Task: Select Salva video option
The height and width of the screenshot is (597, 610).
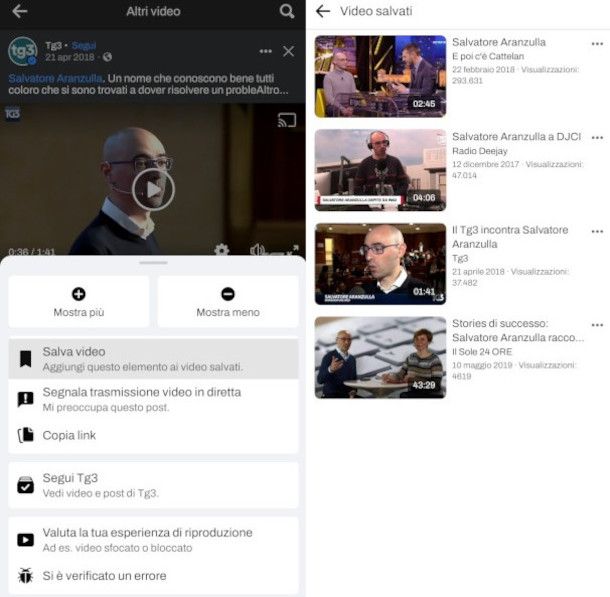Action: 153,359
